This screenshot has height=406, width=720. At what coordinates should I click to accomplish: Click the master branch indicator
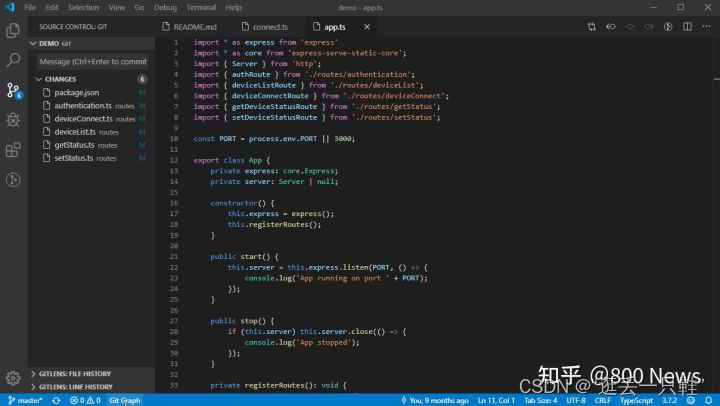(x=25, y=400)
